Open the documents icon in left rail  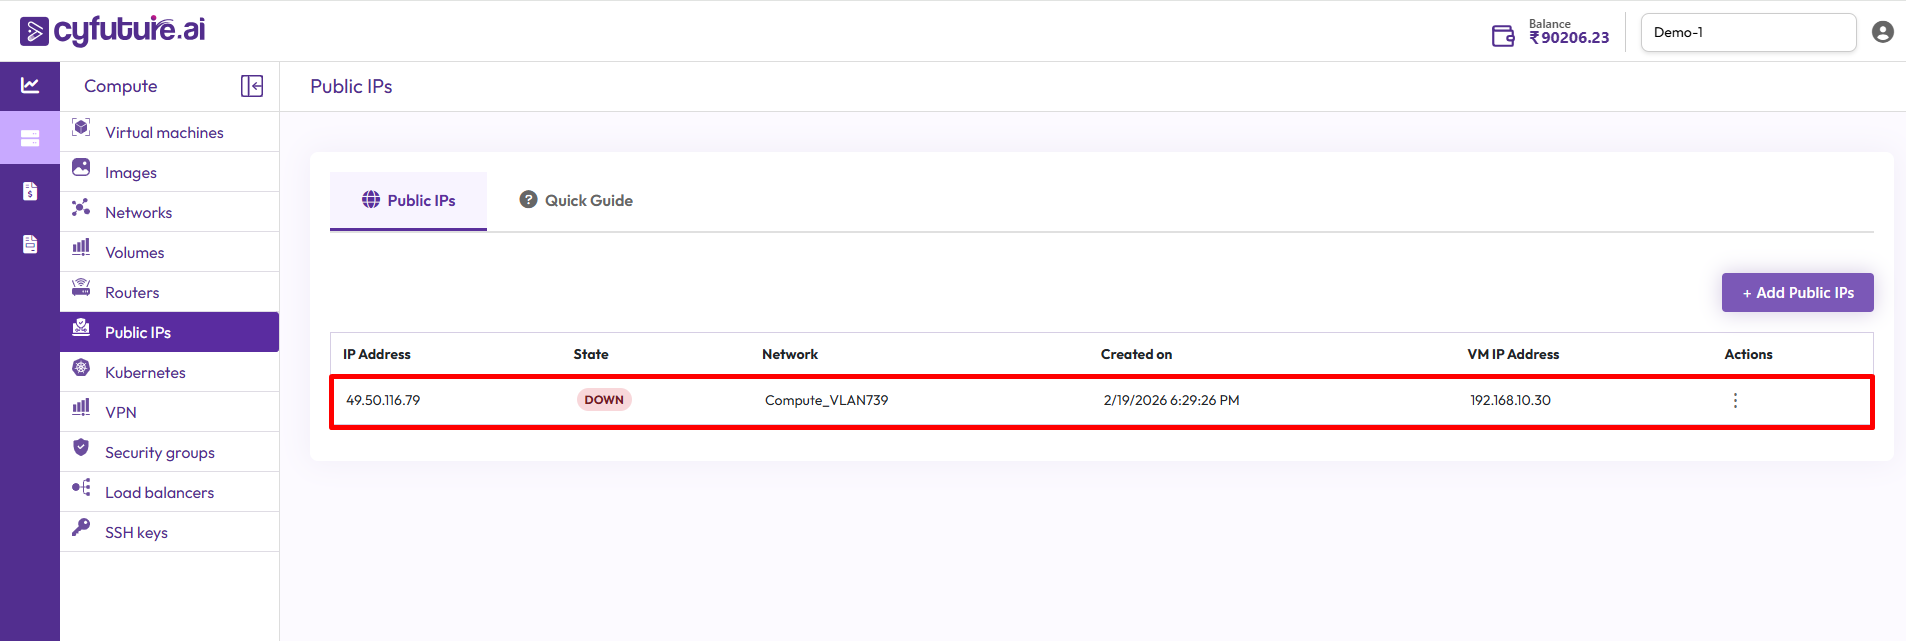[x=30, y=244]
